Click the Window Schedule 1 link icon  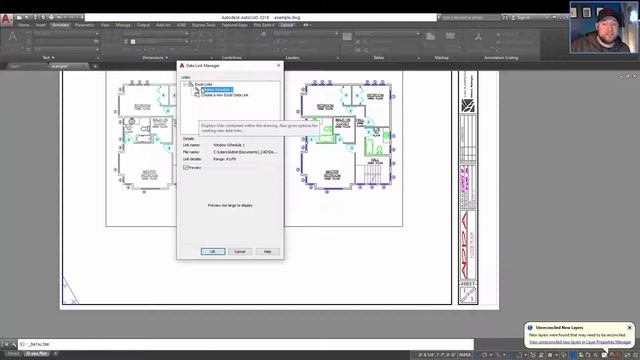click(x=197, y=89)
